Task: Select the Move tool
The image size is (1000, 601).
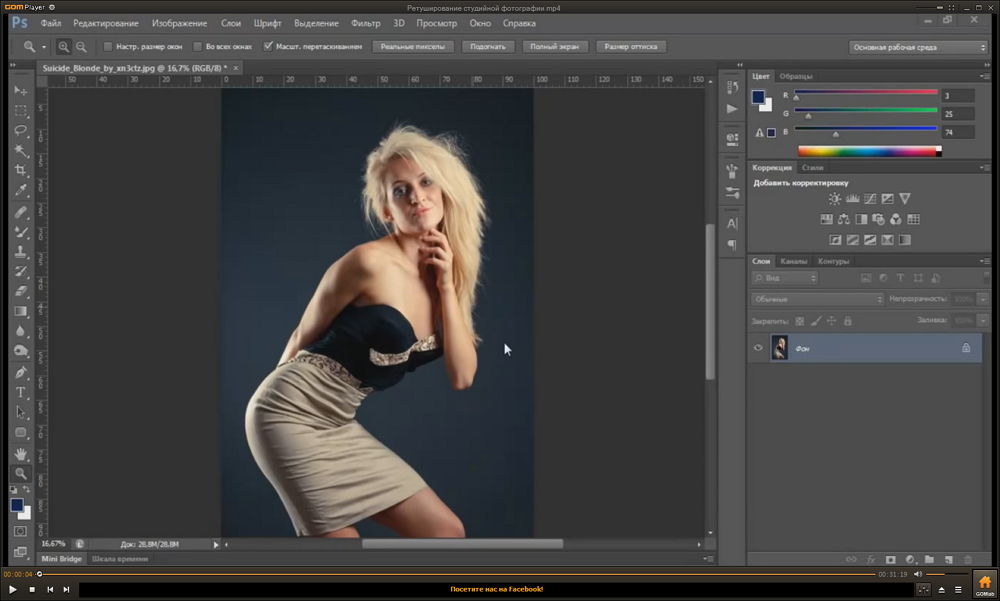Action: (21, 91)
